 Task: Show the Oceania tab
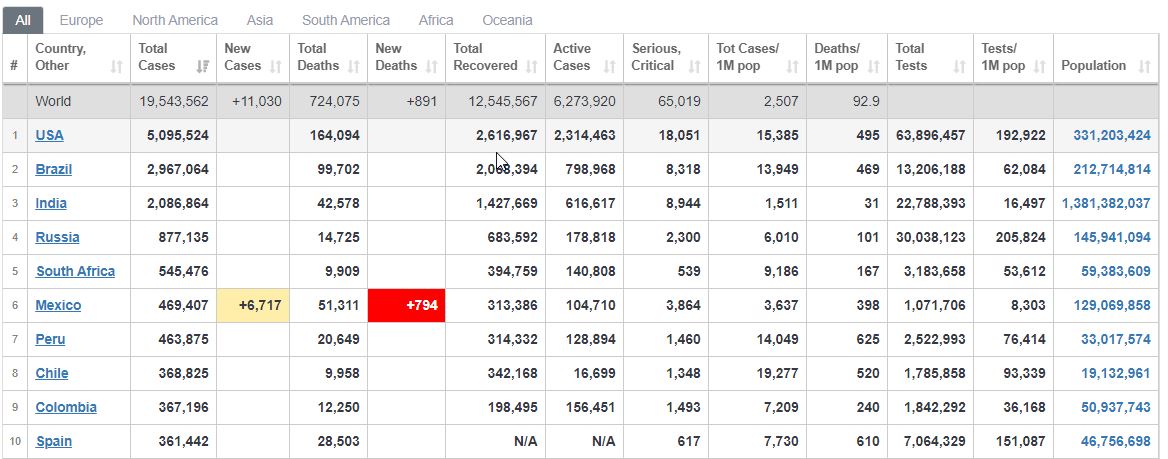[507, 20]
